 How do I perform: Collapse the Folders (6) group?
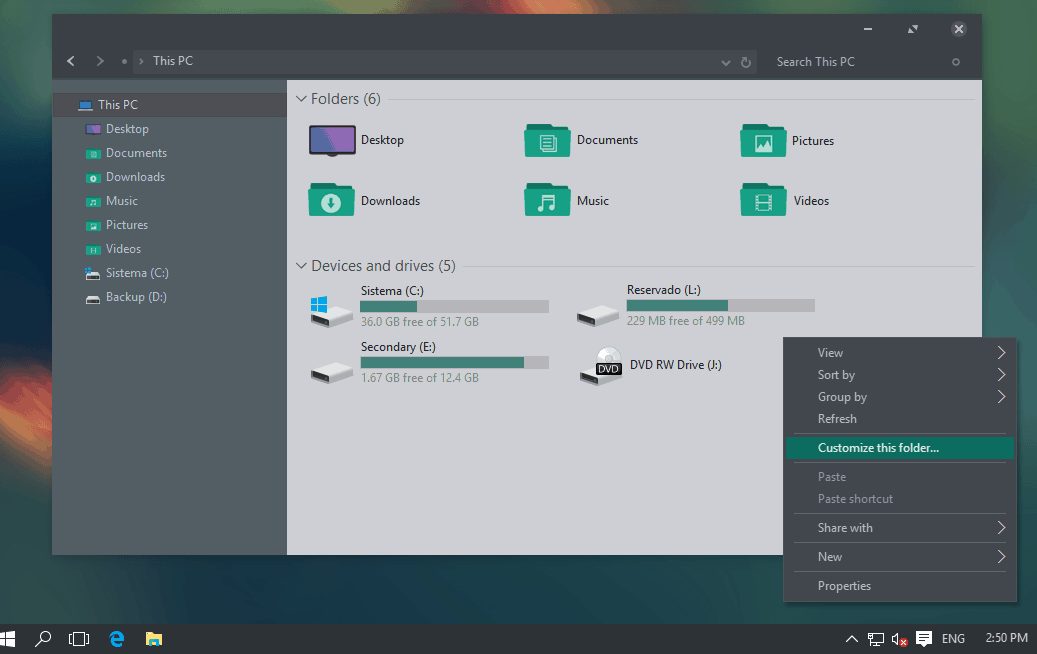point(301,99)
